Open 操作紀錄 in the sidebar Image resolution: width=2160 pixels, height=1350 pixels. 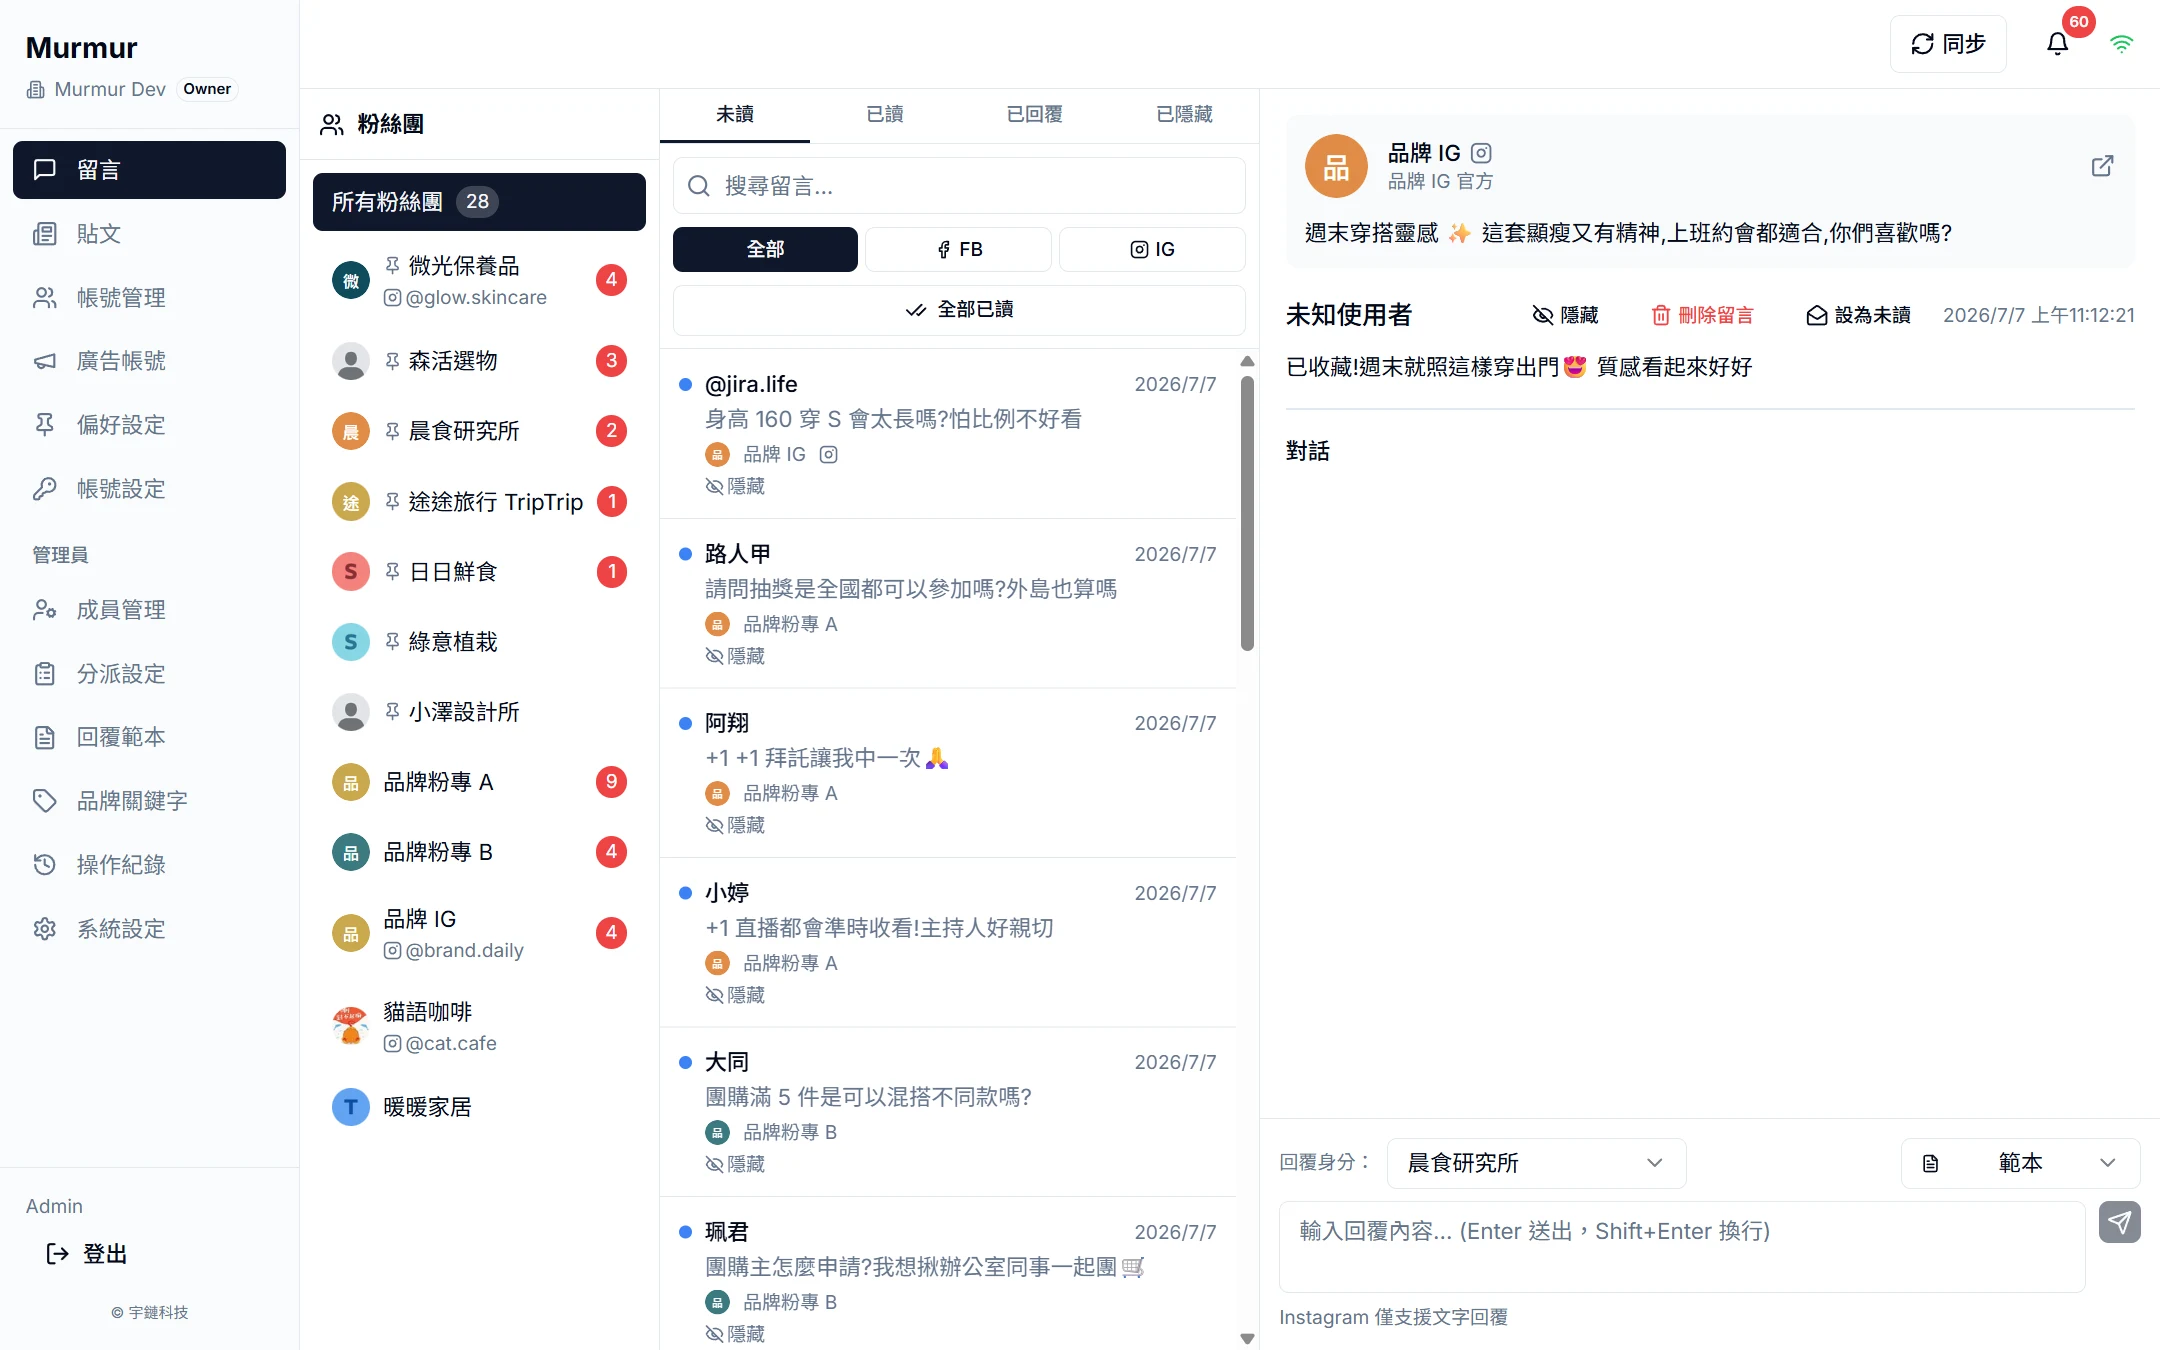[x=149, y=865]
